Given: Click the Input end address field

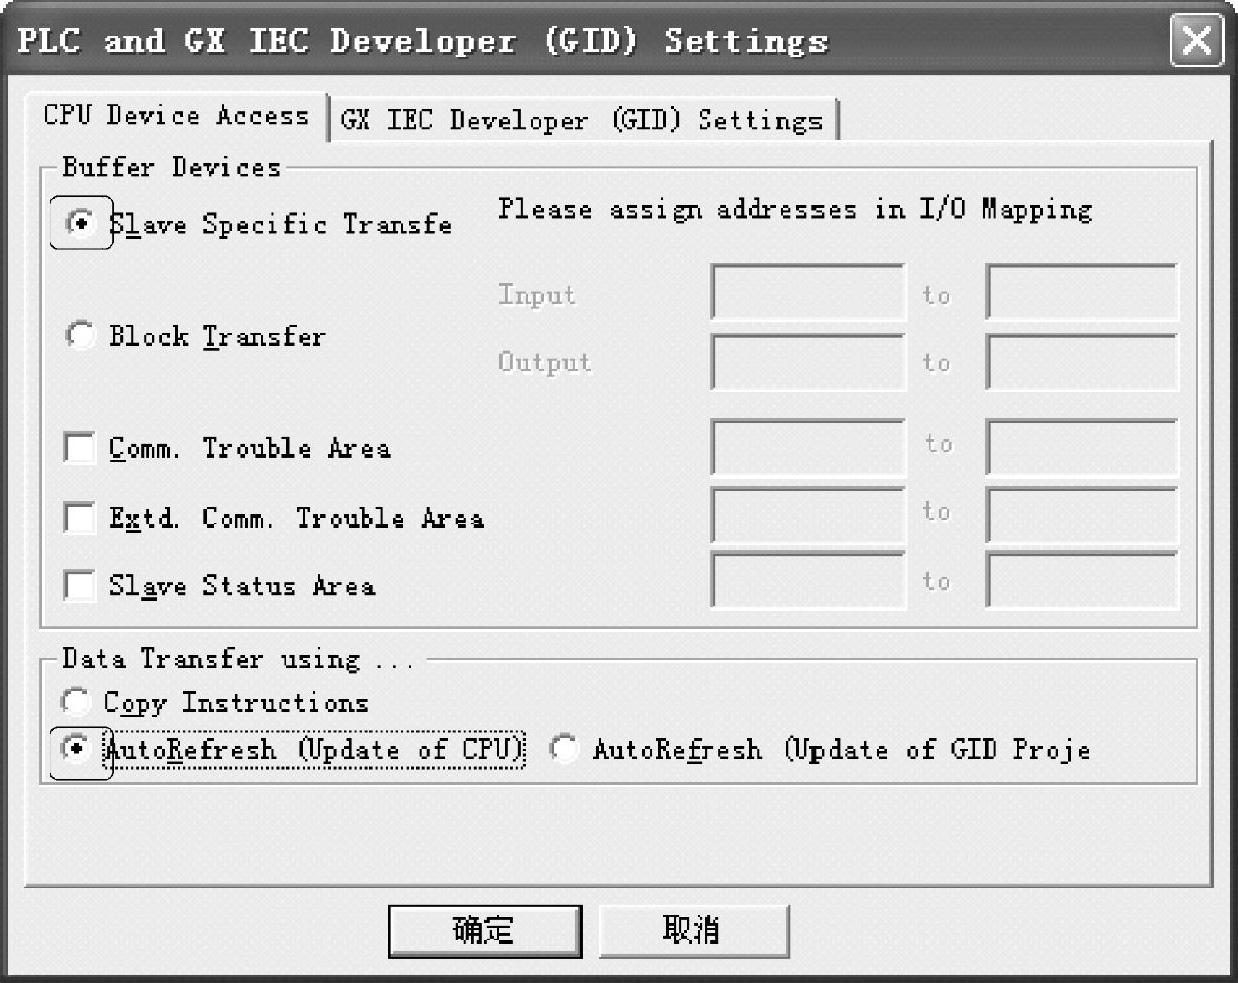Looking at the screenshot, I should pyautogui.click(x=1082, y=292).
